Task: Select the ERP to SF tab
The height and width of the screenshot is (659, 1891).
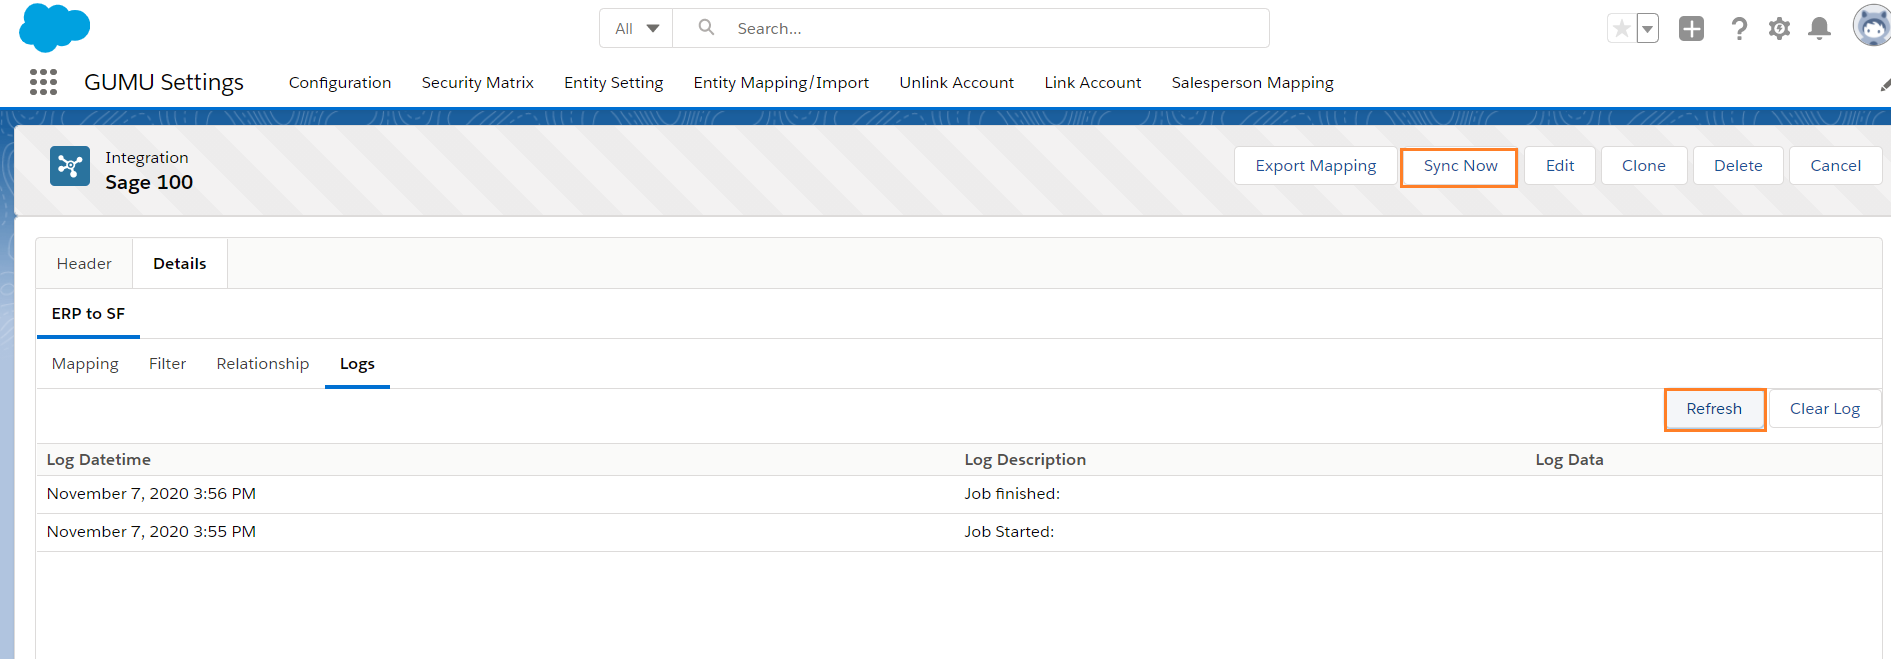Action: 88,314
